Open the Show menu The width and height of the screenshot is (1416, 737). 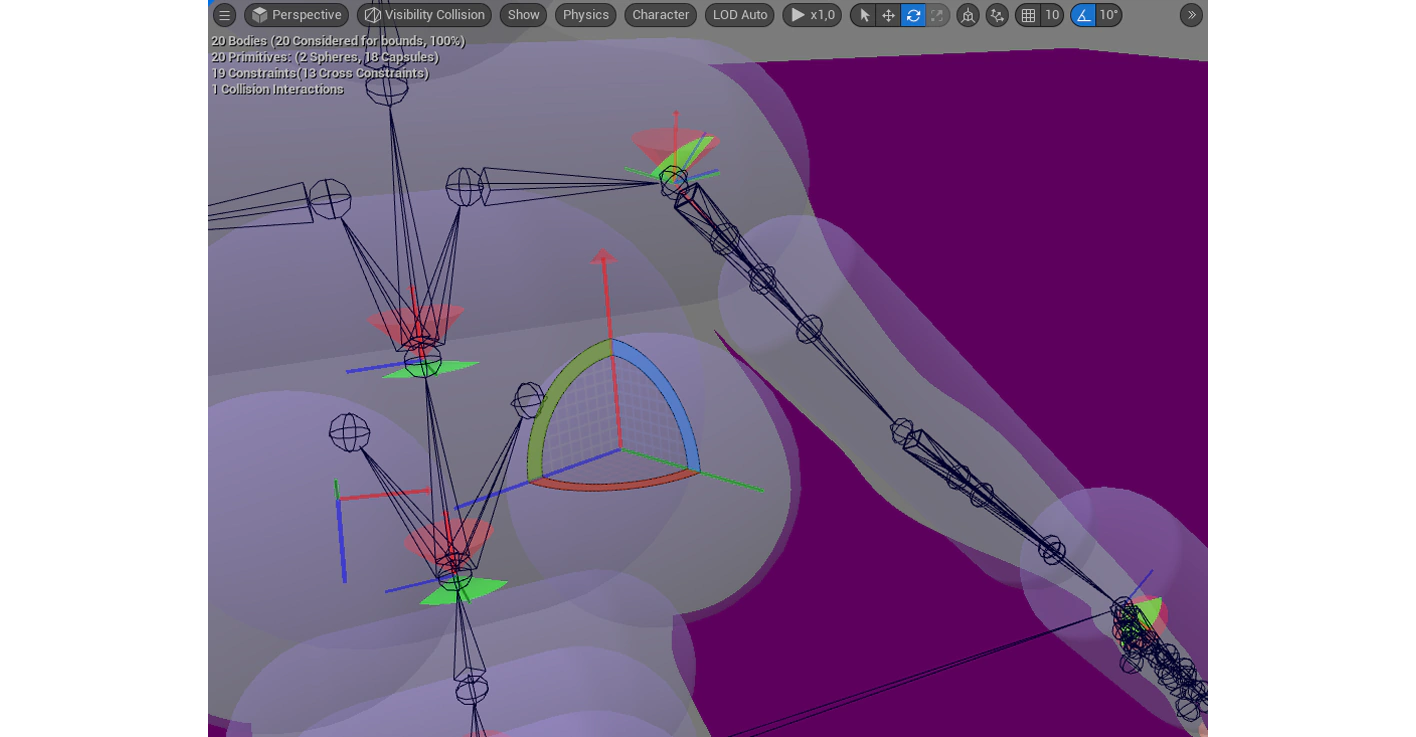[523, 15]
